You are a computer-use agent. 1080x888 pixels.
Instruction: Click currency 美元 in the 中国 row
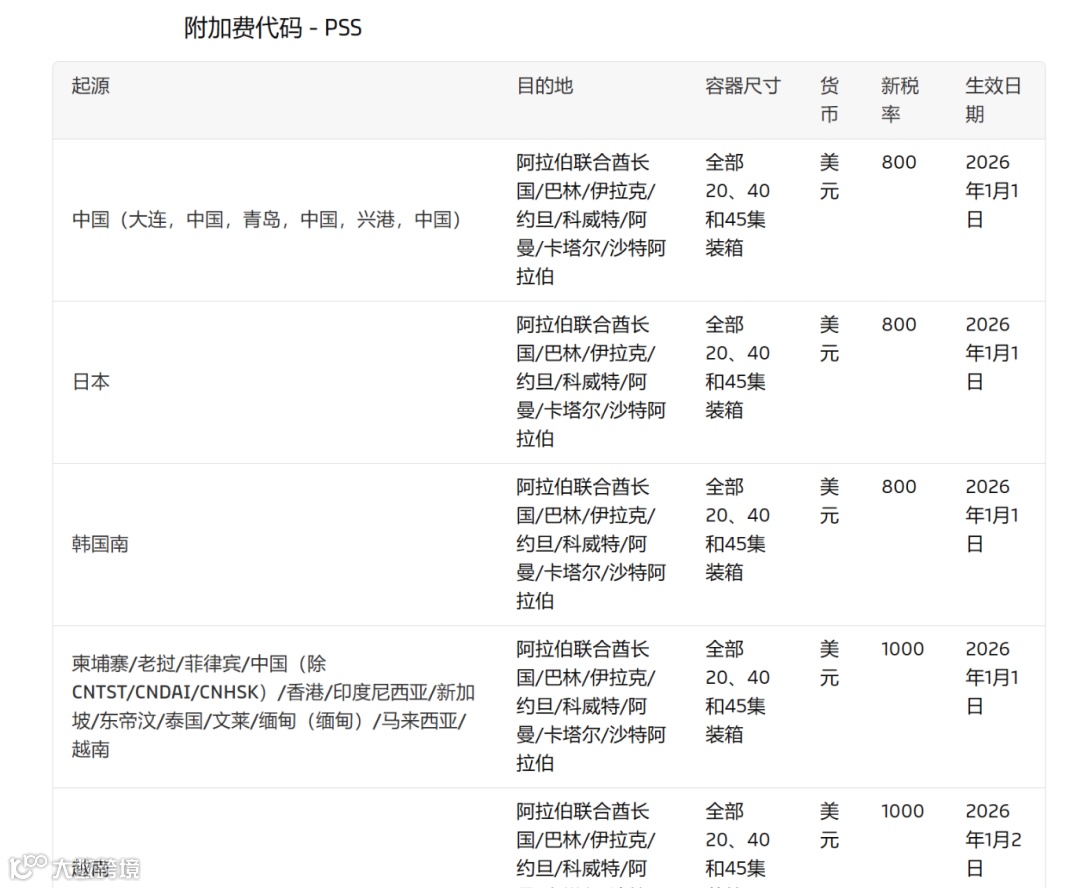829,177
